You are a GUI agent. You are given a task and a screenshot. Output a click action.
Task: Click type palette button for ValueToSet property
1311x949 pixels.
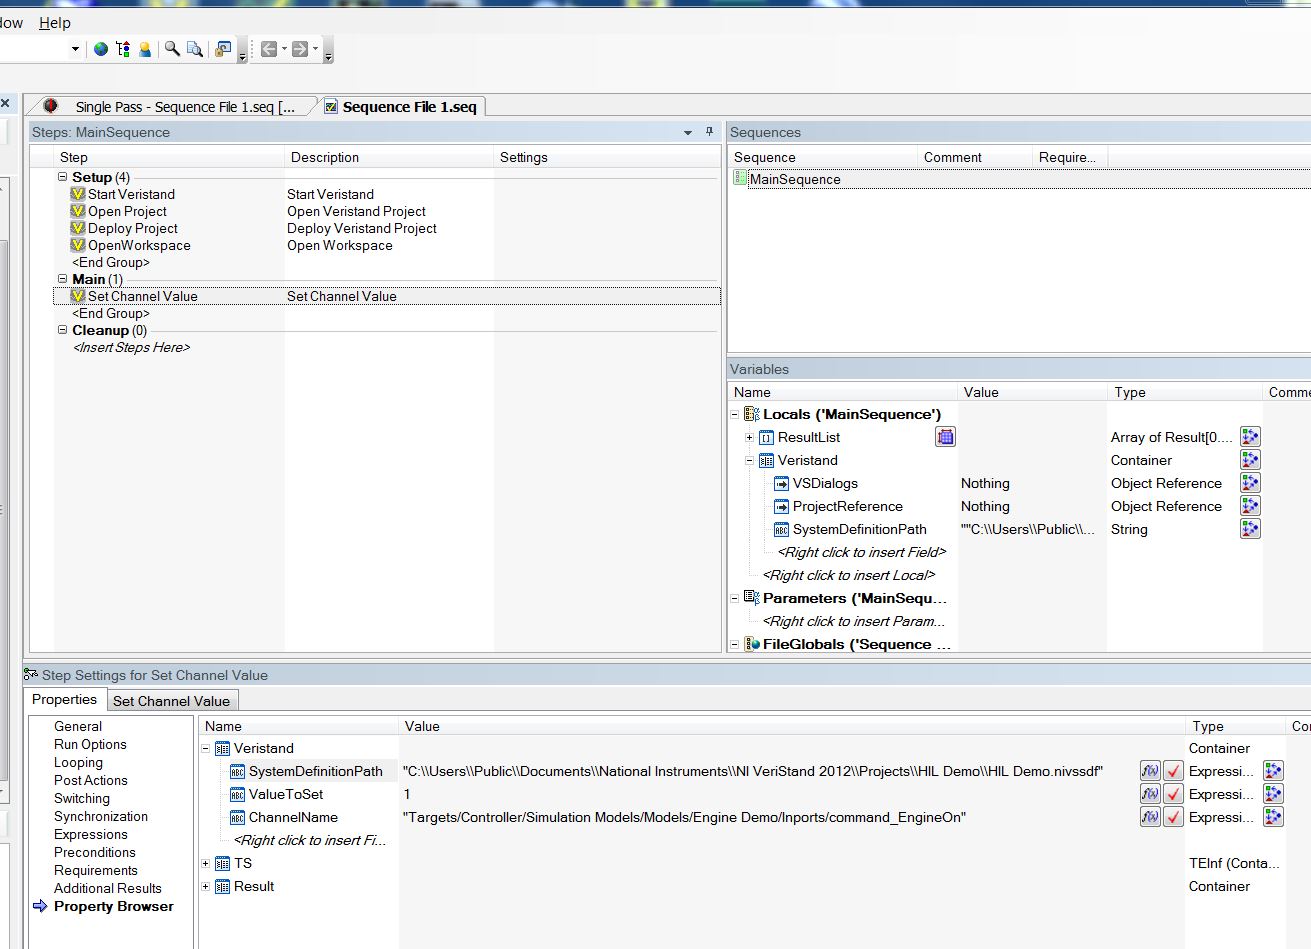point(1273,794)
